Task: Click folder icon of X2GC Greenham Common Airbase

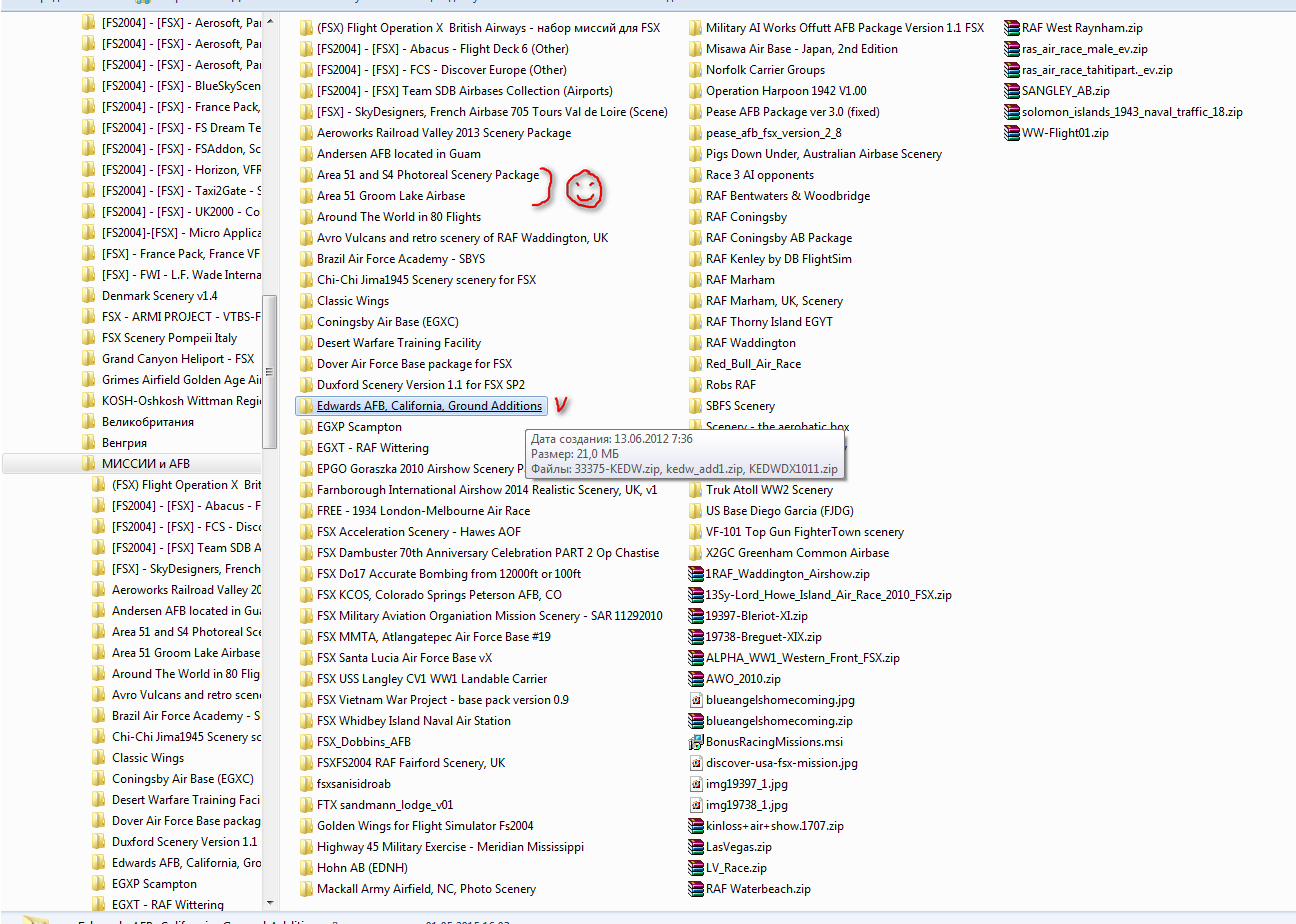Action: [696, 553]
